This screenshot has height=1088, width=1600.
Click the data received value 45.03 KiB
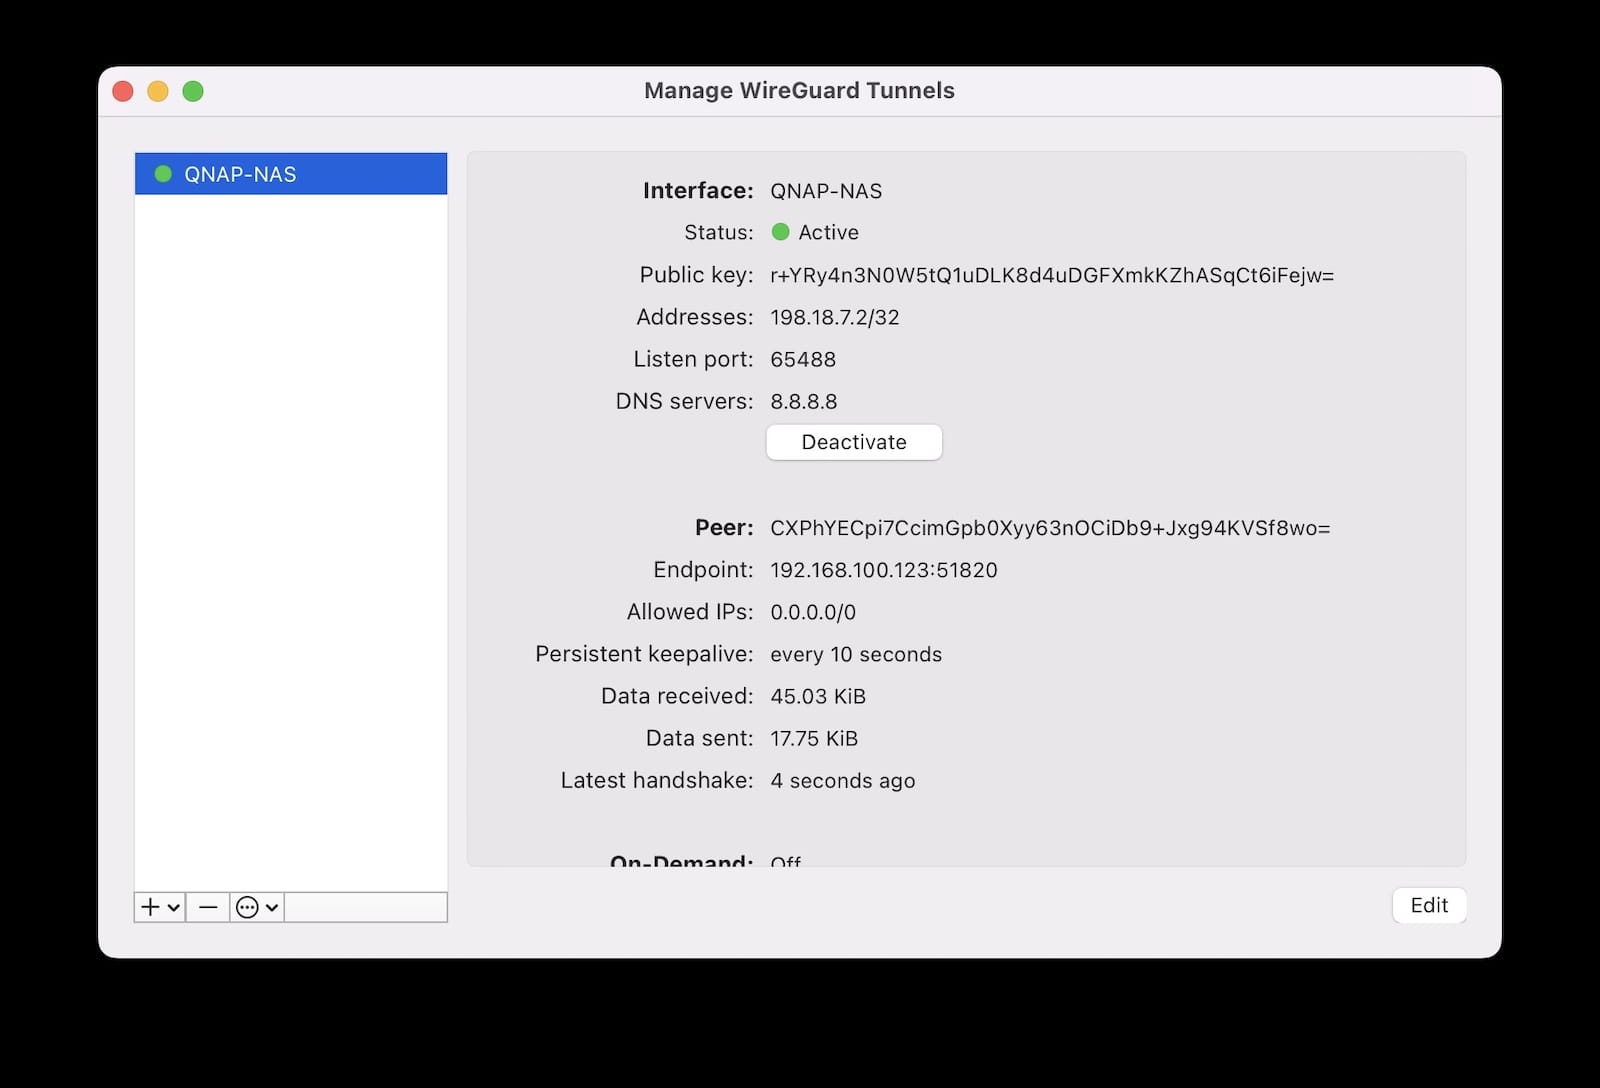818,696
